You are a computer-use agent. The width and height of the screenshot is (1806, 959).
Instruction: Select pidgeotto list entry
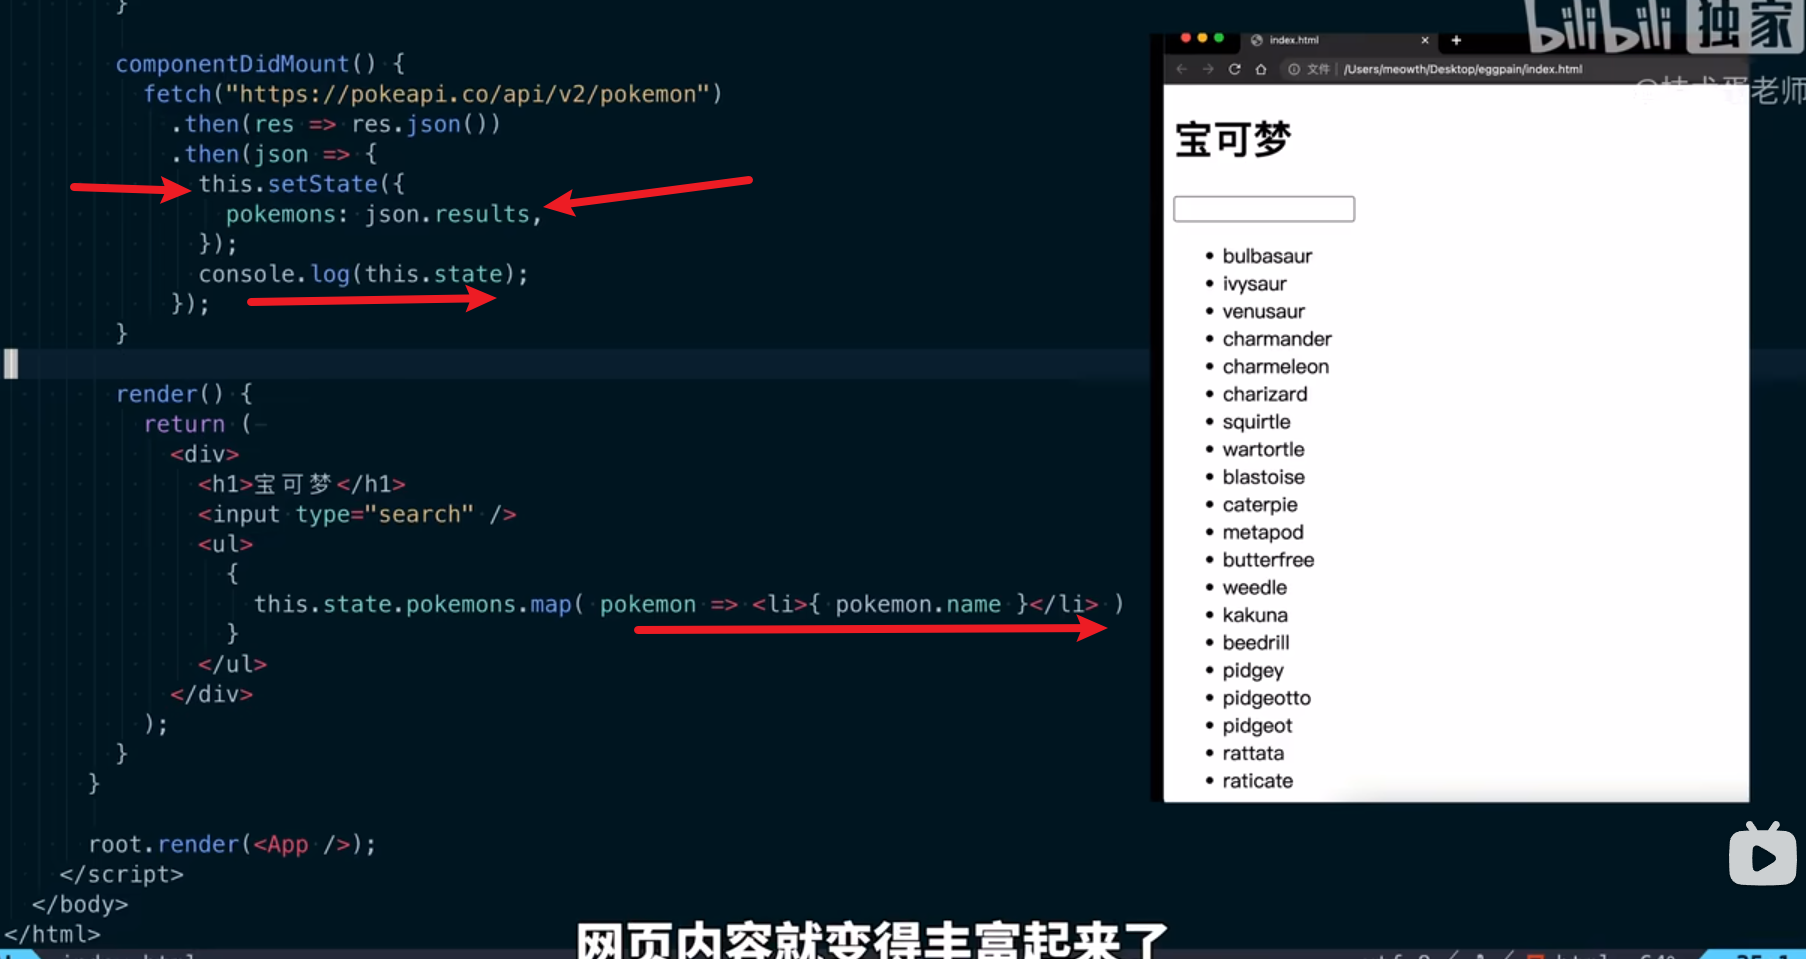click(x=1266, y=698)
